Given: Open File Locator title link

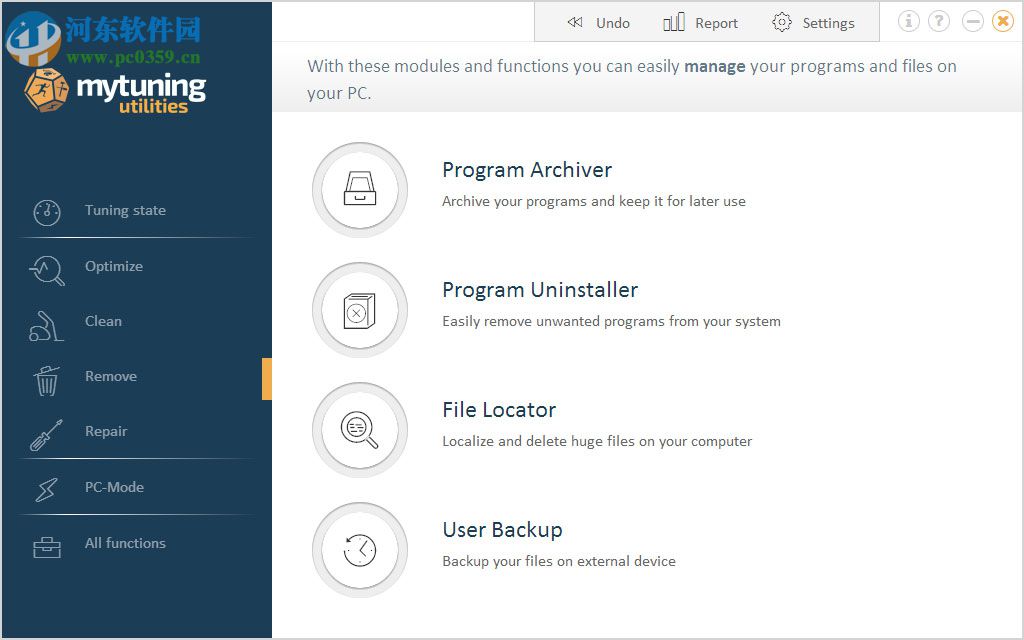Looking at the screenshot, I should pyautogui.click(x=499, y=410).
